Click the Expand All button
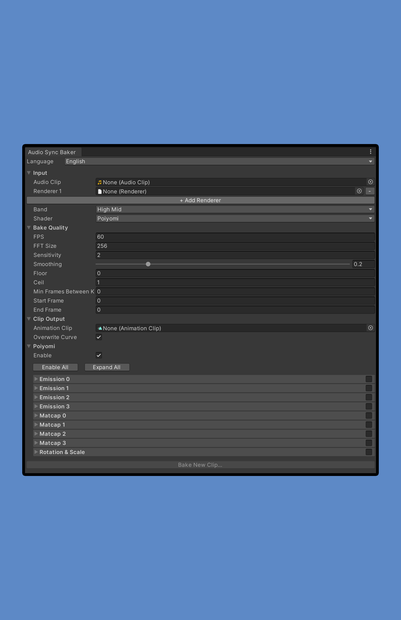401x620 pixels. click(x=107, y=367)
